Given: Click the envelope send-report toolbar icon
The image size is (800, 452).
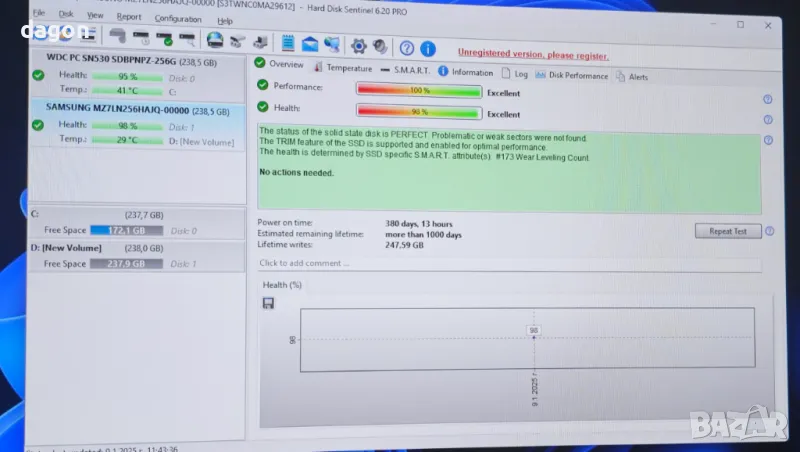Looking at the screenshot, I should pyautogui.click(x=308, y=43).
